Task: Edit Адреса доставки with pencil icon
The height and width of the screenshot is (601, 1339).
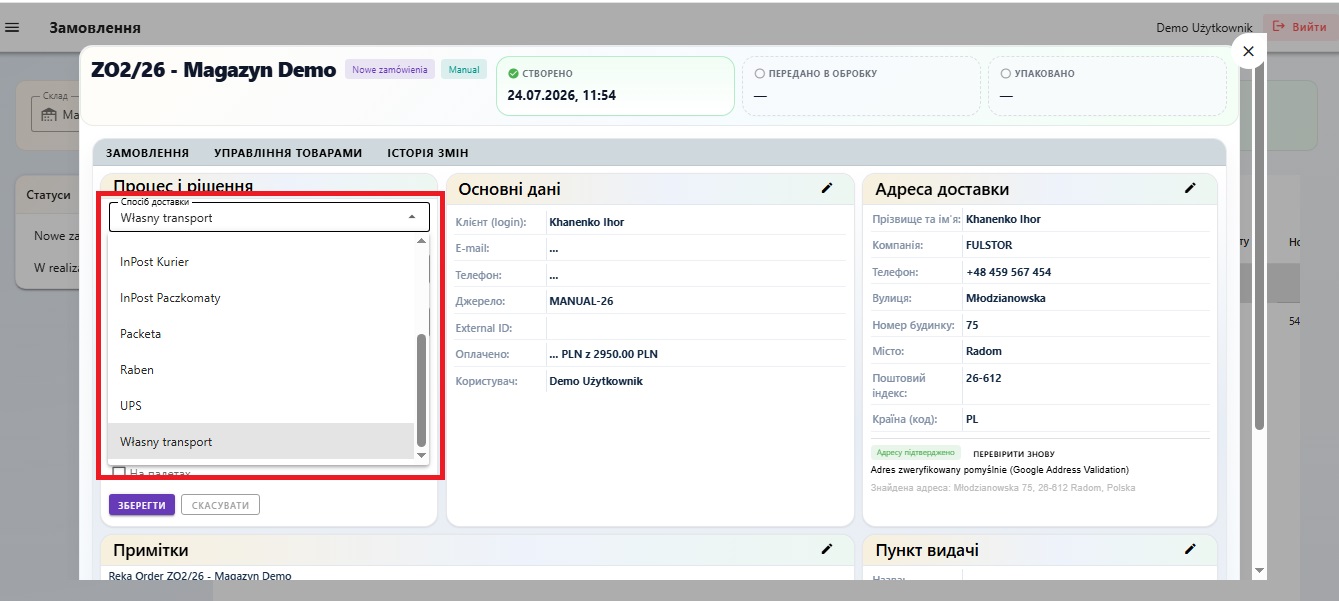Action: (x=1190, y=188)
